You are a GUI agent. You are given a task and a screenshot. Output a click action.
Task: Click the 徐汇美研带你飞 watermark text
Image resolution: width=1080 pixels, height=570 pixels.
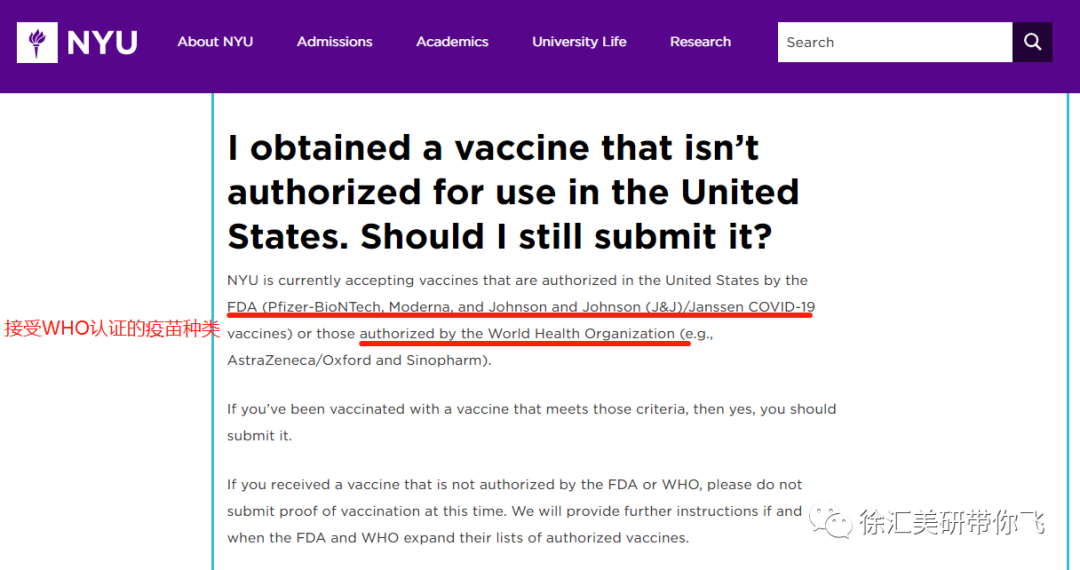point(952,522)
